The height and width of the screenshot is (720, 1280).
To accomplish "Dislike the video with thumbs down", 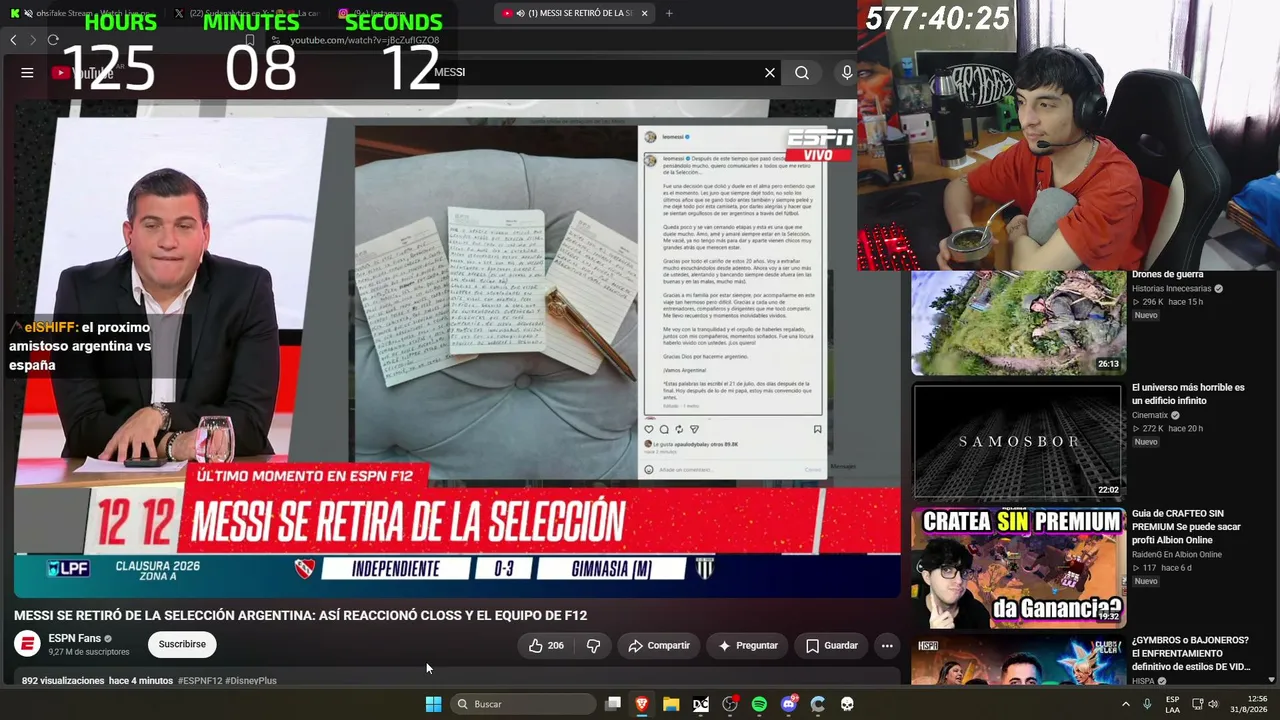I will click(593, 645).
